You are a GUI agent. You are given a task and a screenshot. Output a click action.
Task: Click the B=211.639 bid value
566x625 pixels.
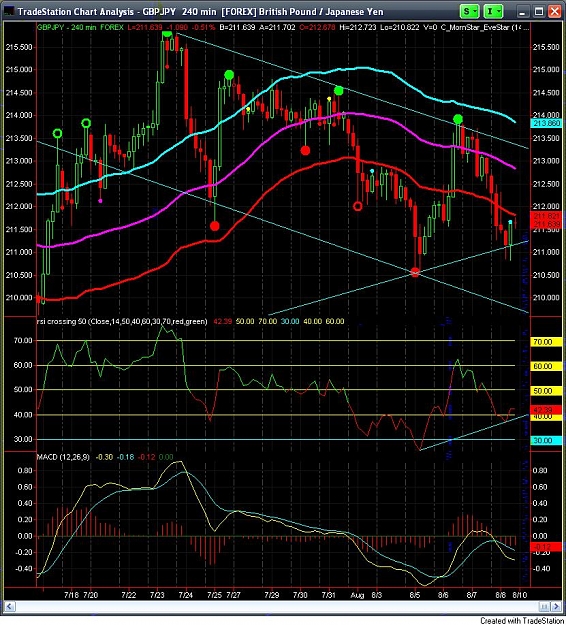237,27
